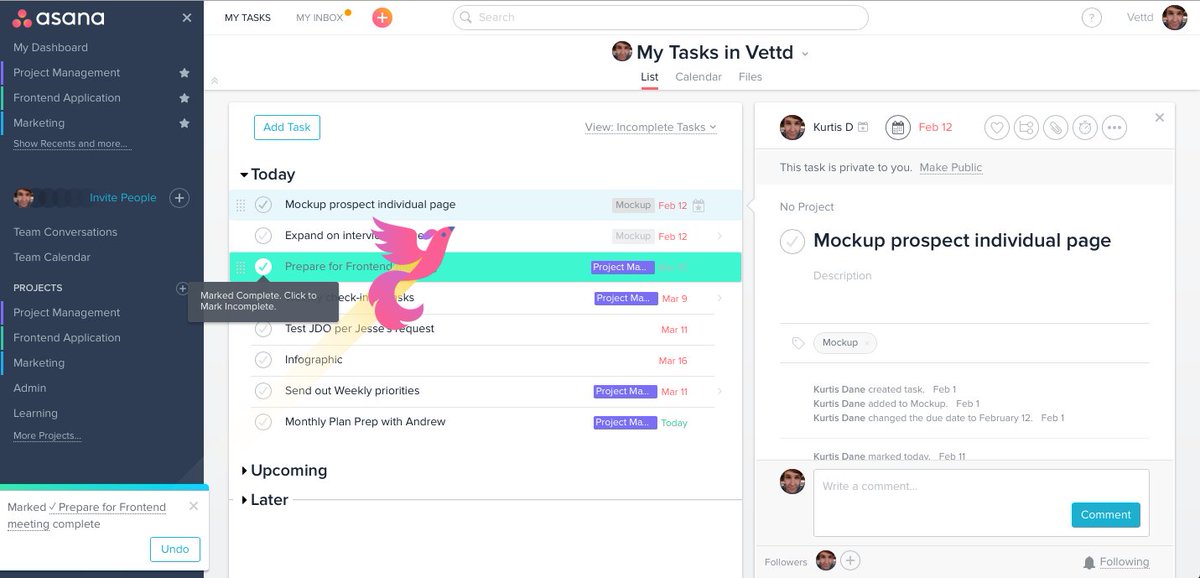Click the Comment button
Viewport: 1200px width, 578px height.
(1105, 515)
